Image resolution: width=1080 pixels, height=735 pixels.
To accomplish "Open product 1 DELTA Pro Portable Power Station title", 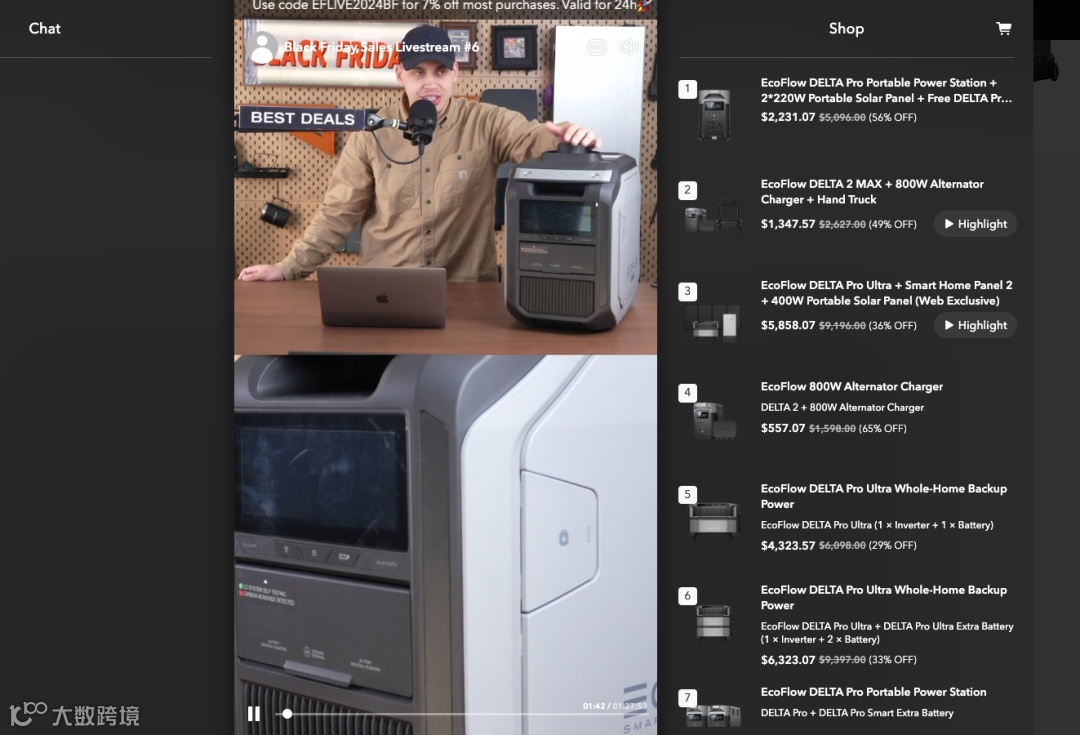I will point(886,90).
